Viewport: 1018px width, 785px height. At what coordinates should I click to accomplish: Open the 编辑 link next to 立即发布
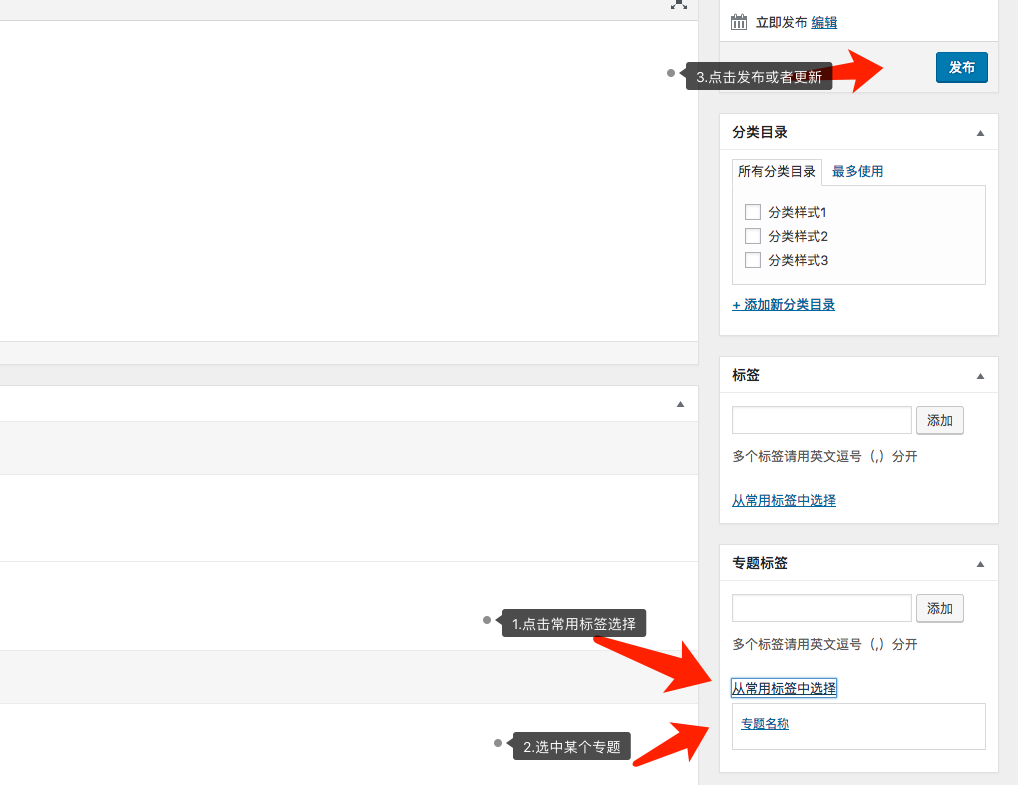824,23
